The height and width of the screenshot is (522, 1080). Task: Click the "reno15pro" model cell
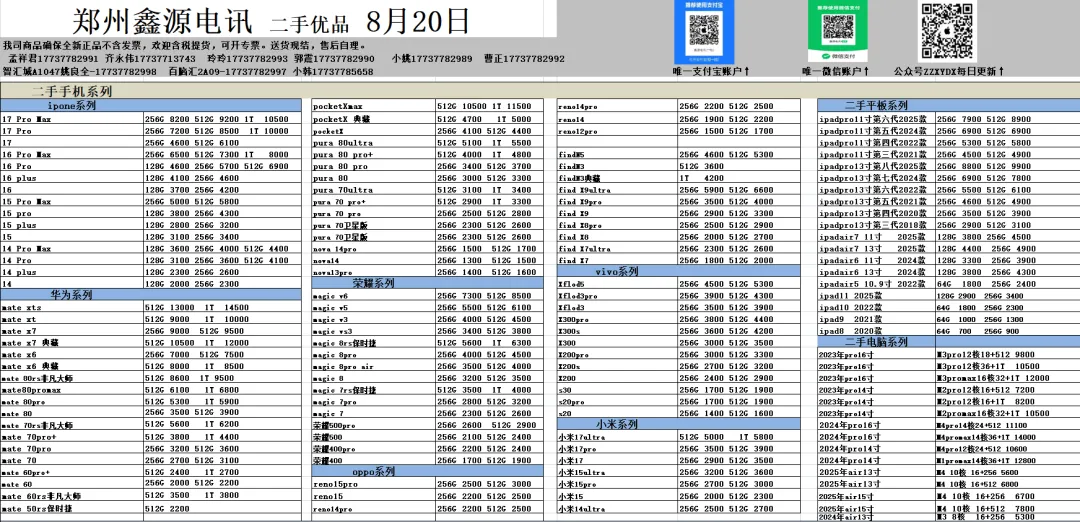point(373,484)
